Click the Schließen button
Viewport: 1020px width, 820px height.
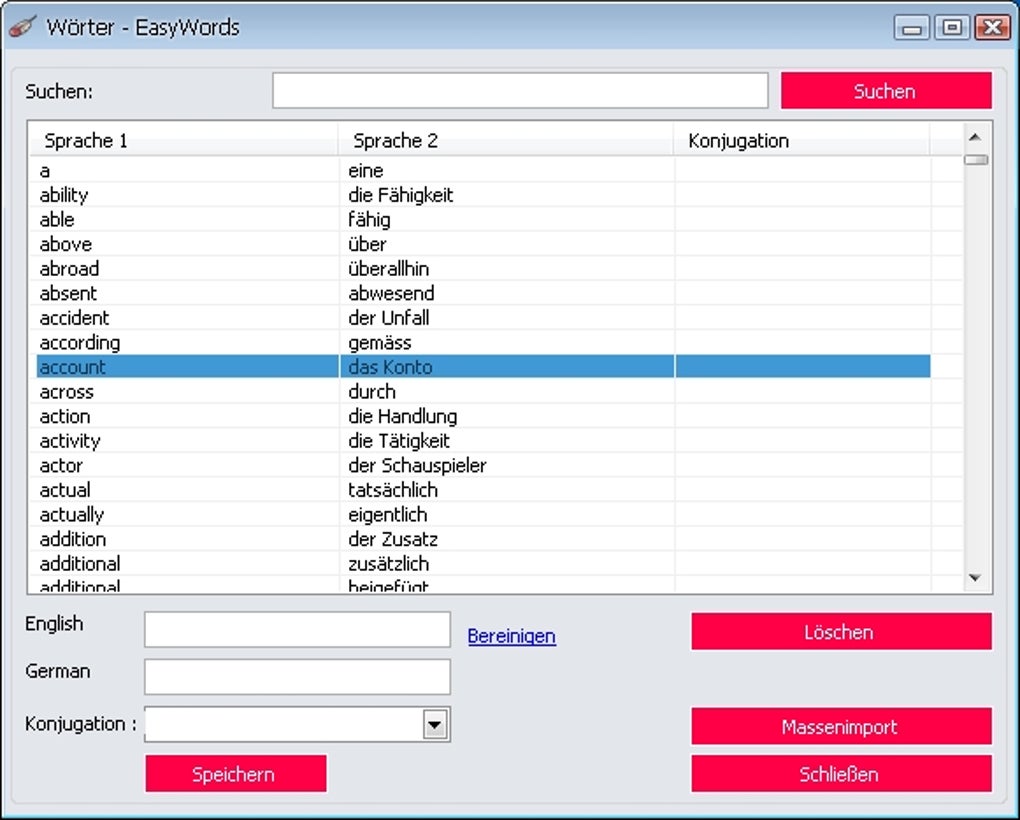pos(841,774)
